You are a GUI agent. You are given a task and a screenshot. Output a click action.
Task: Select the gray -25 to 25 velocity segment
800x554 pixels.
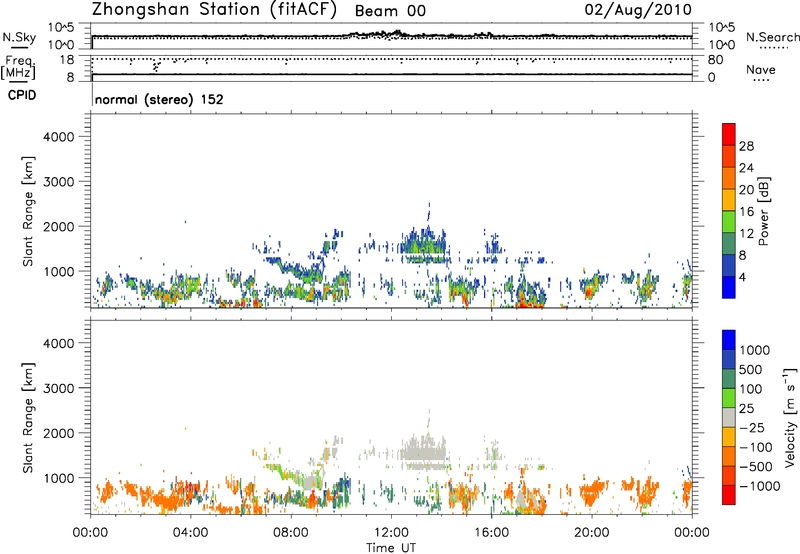[x=729, y=418]
